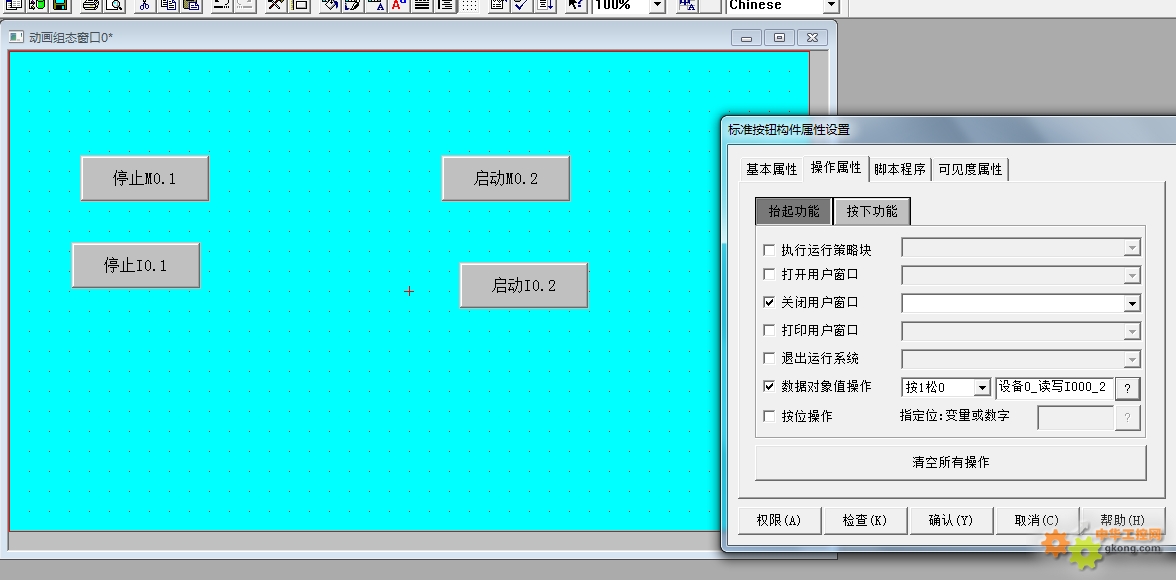Screen dimensions: 1176x580
Task: Tick the 按位操作 checkbox
Action: point(769,416)
